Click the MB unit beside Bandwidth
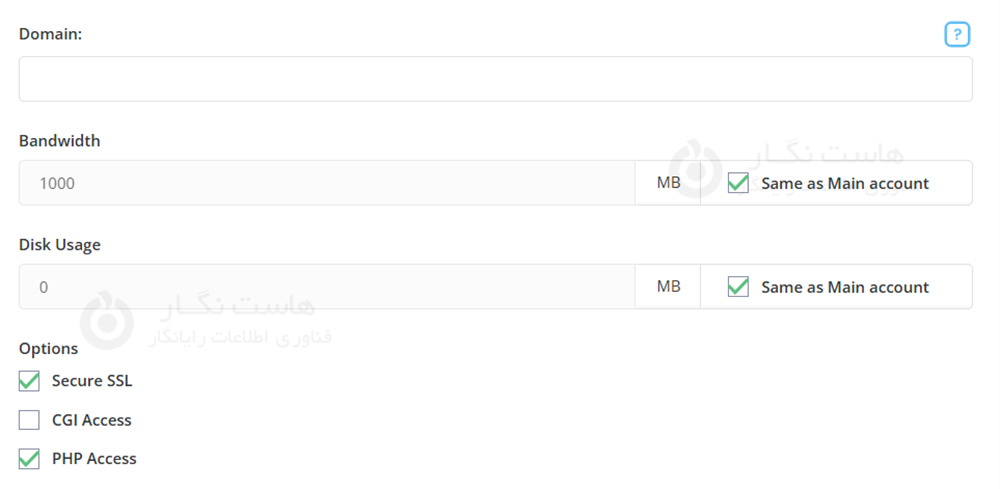Screen dimensions: 1000x489 tap(668, 183)
